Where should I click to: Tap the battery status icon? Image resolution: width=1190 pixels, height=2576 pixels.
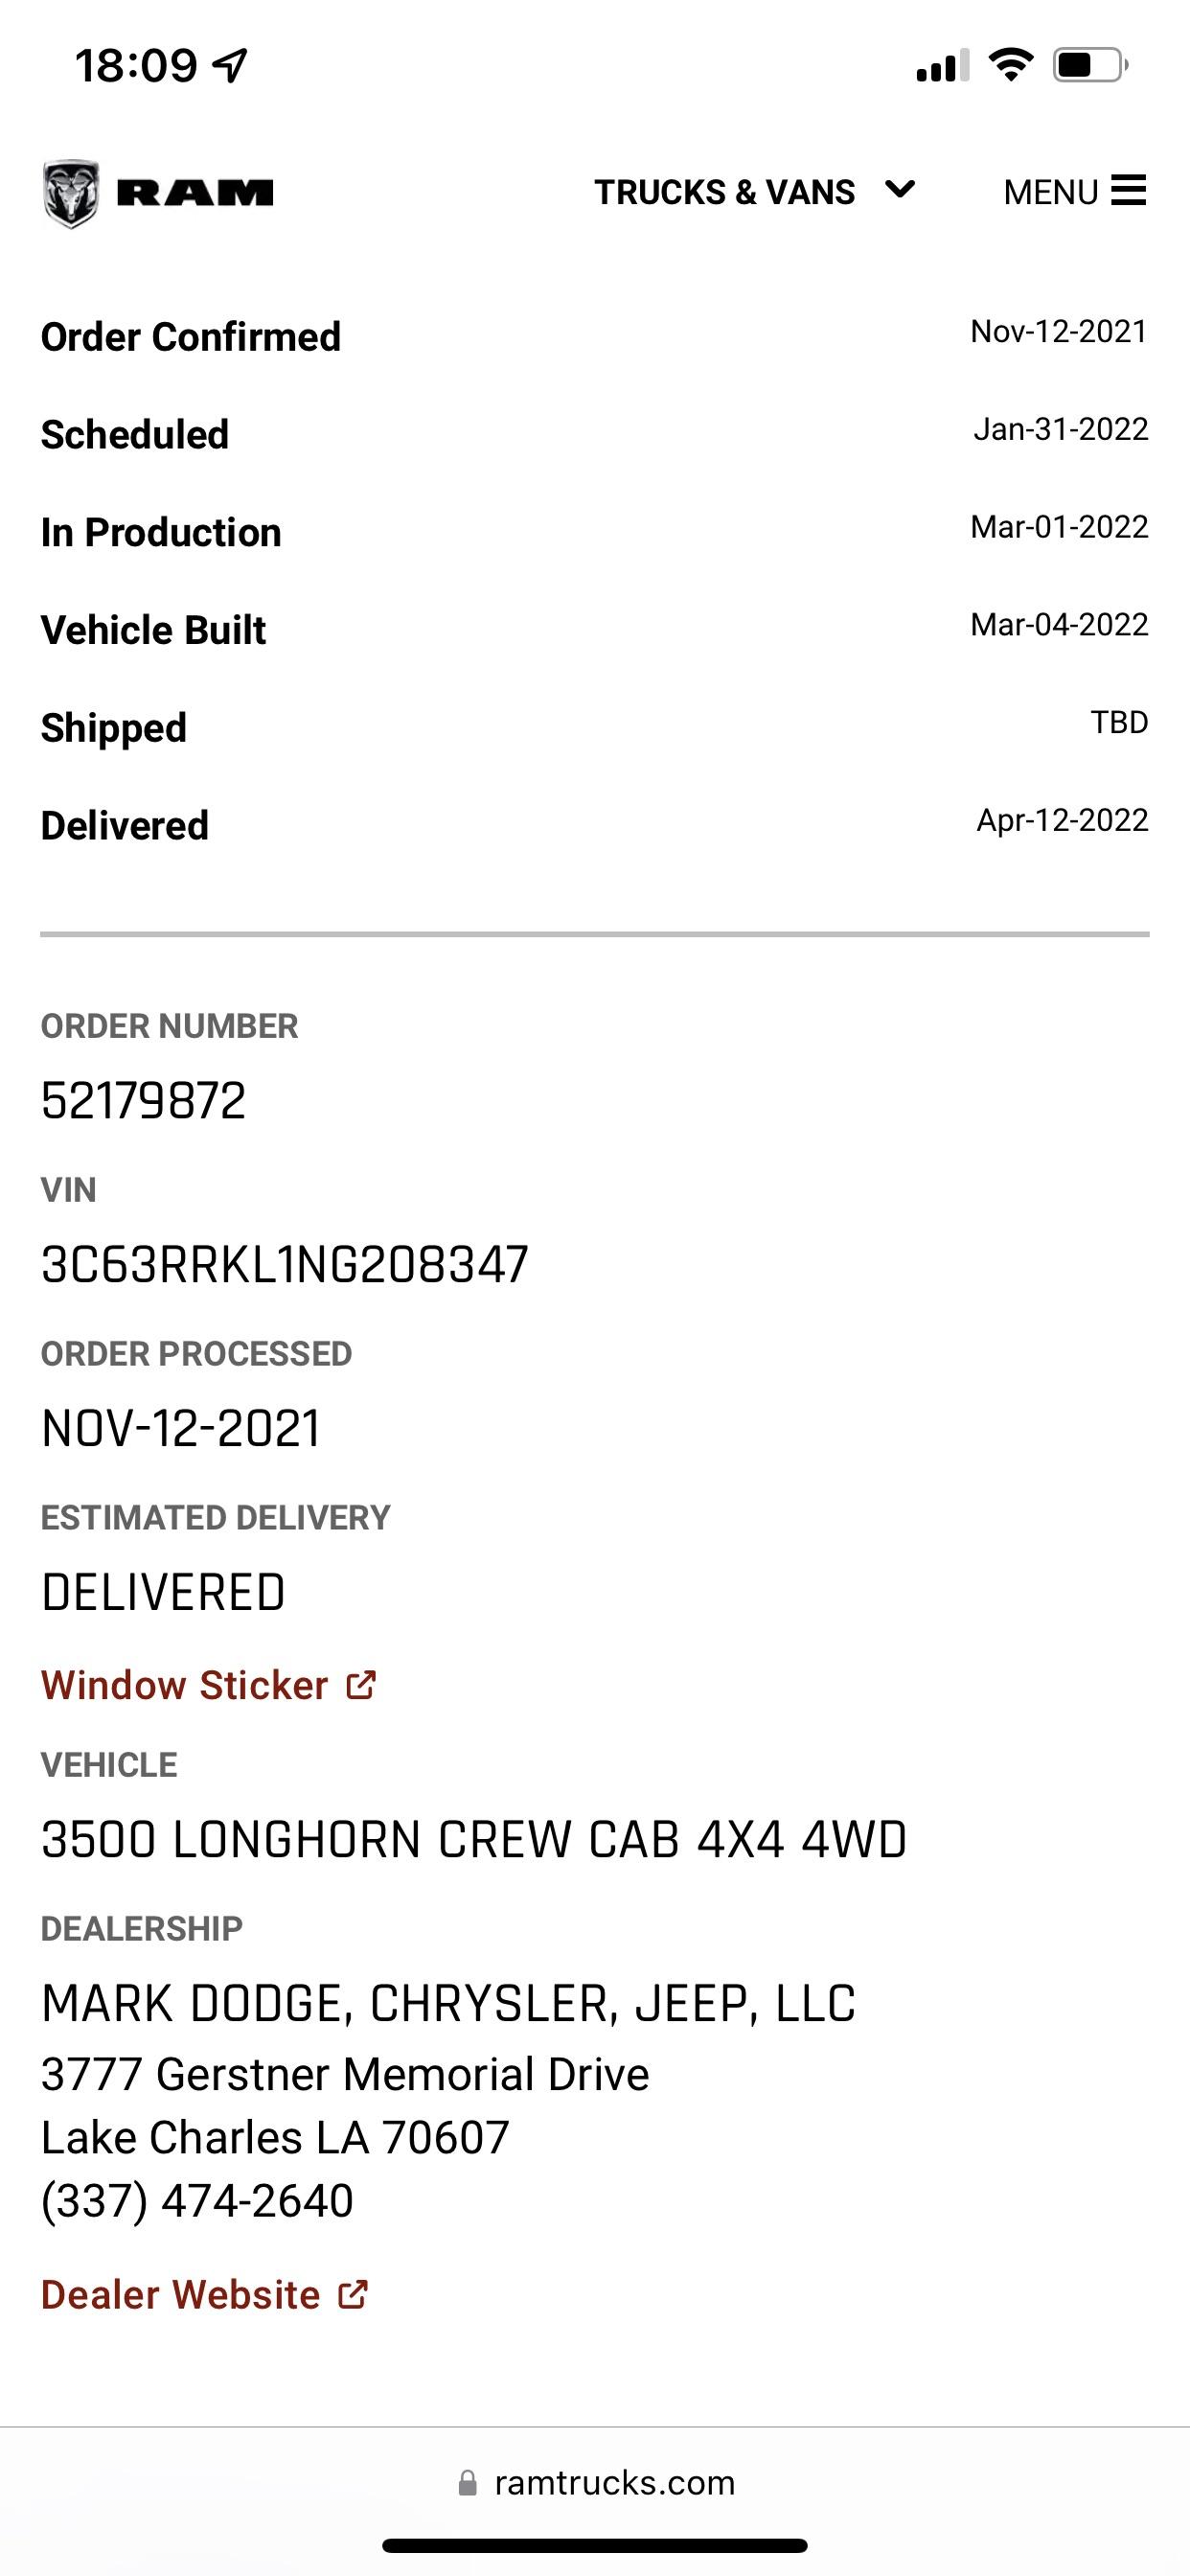pyautogui.click(x=1089, y=66)
